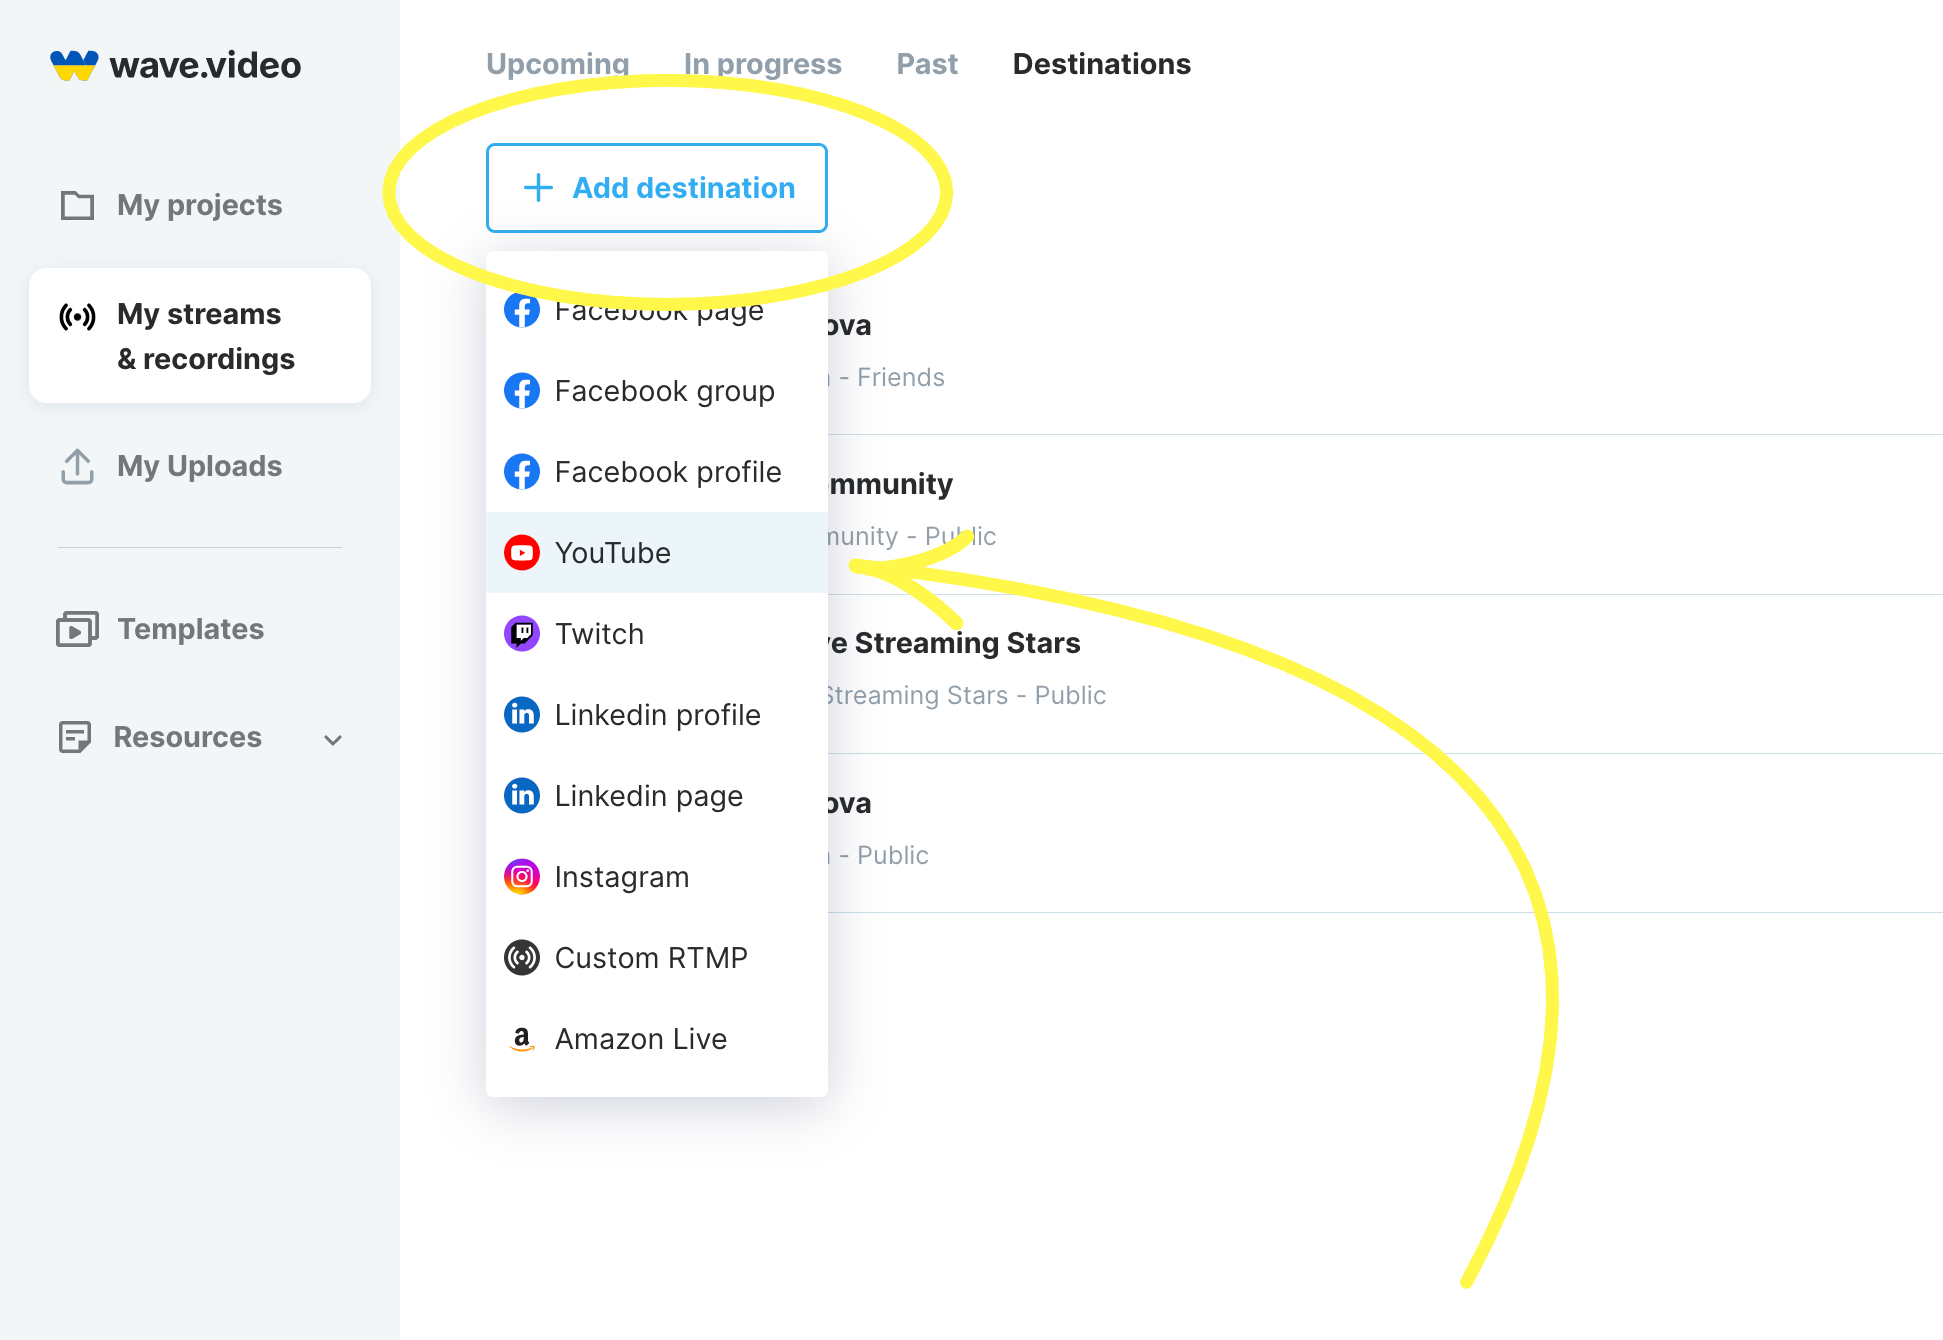Open the Add destination dropdown button
This screenshot has height=1340, width=1943.
657,188
